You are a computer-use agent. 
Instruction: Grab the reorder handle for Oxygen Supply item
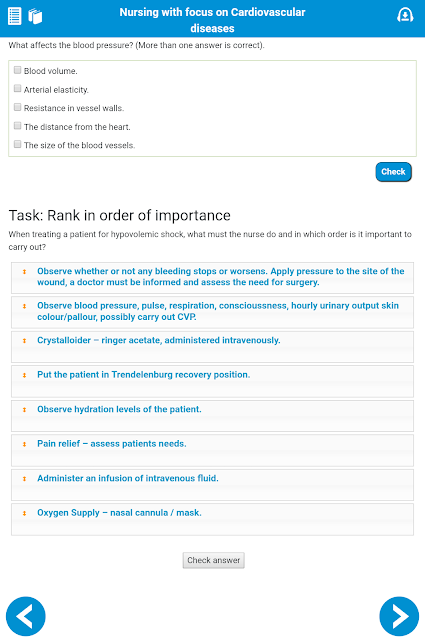pos(24,513)
